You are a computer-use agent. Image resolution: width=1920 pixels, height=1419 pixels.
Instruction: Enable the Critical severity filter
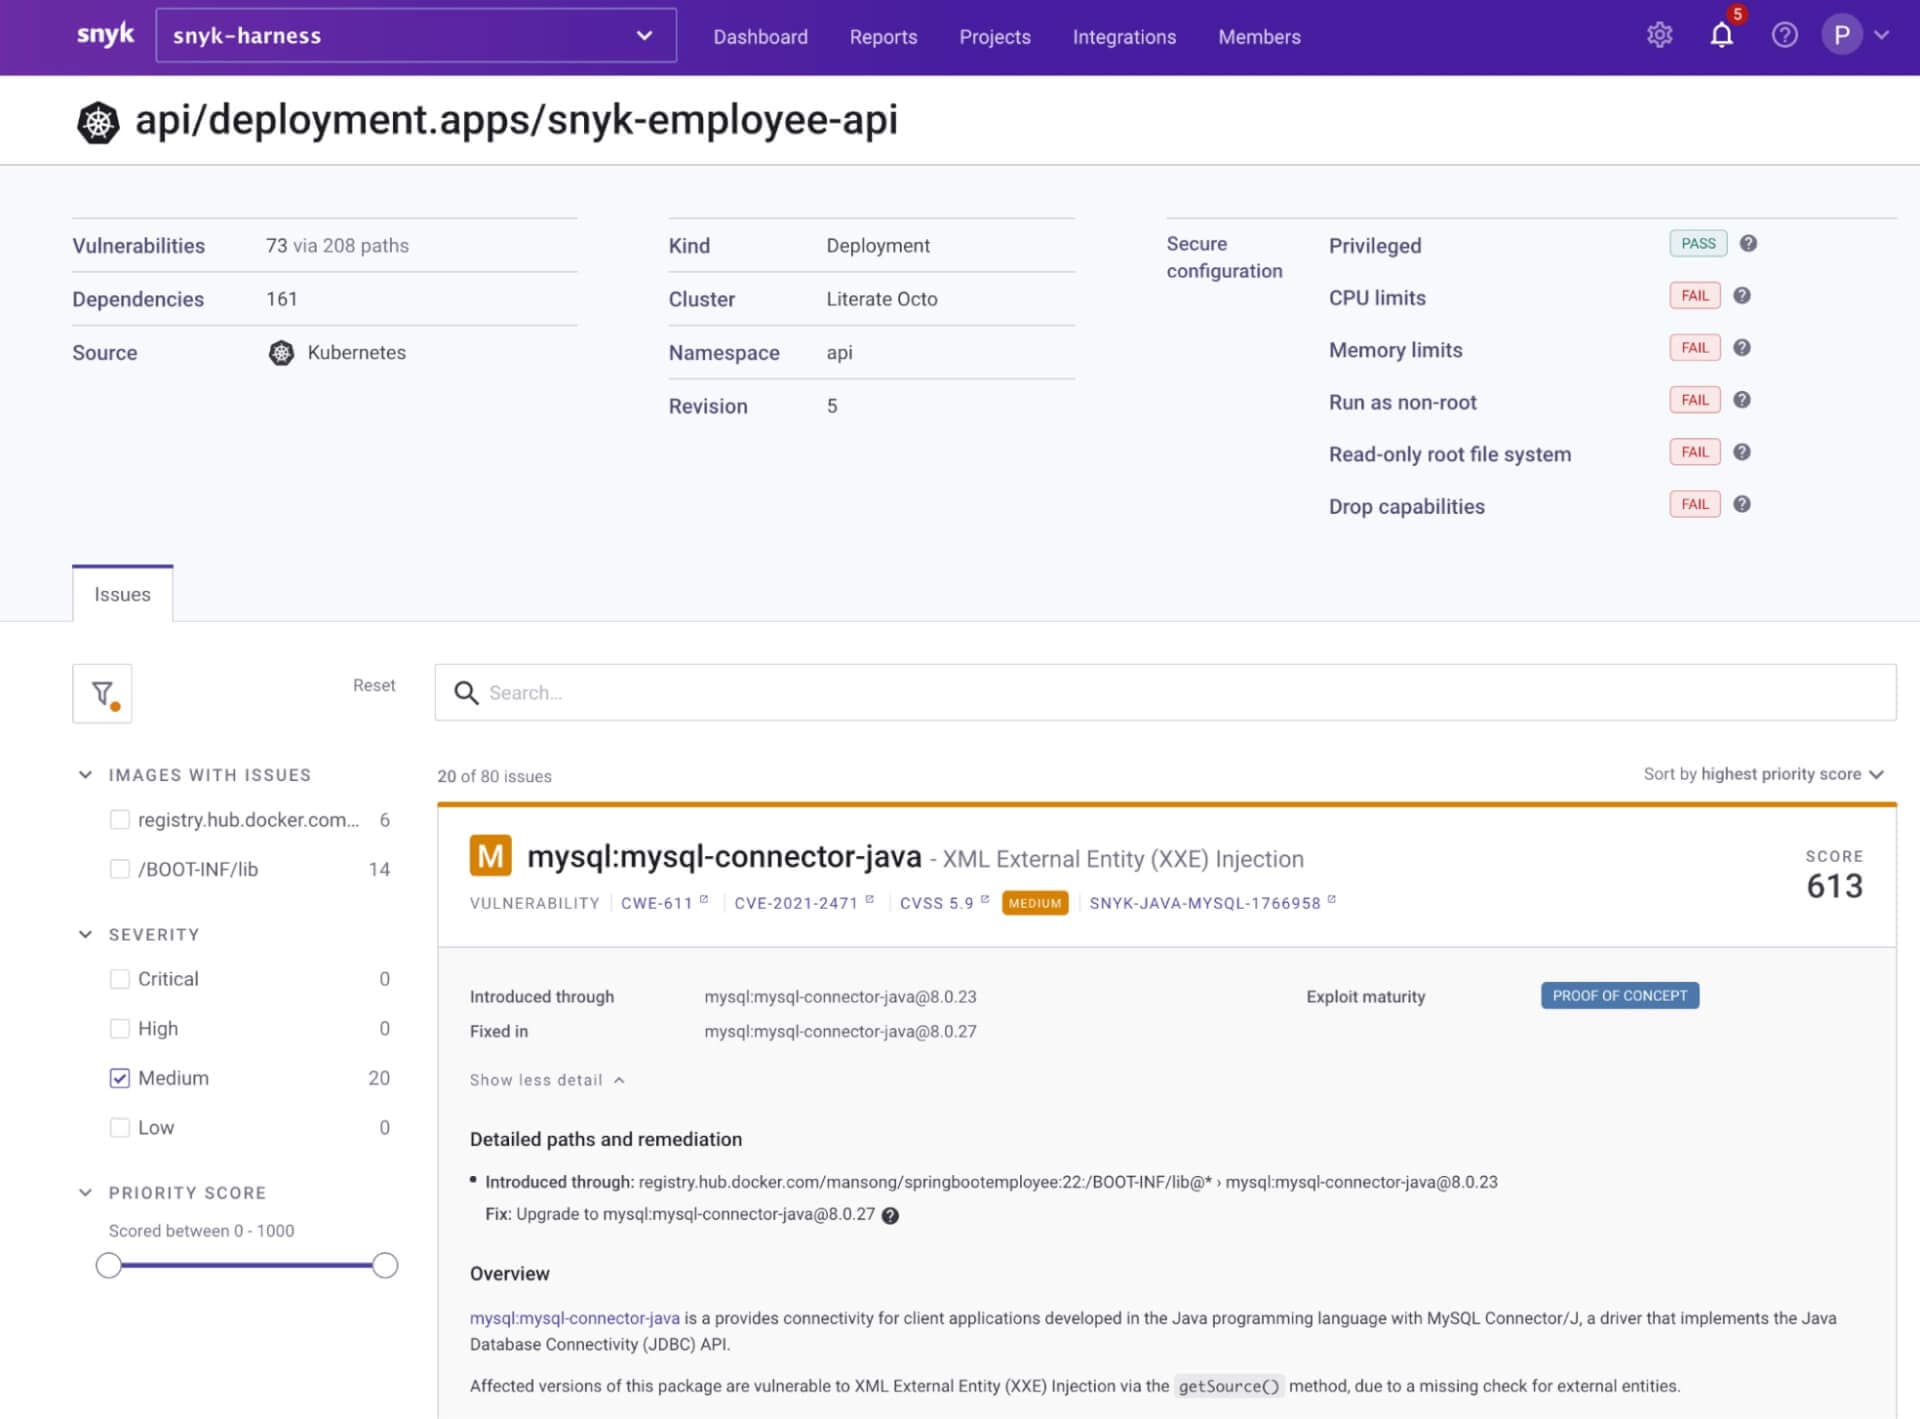[120, 979]
